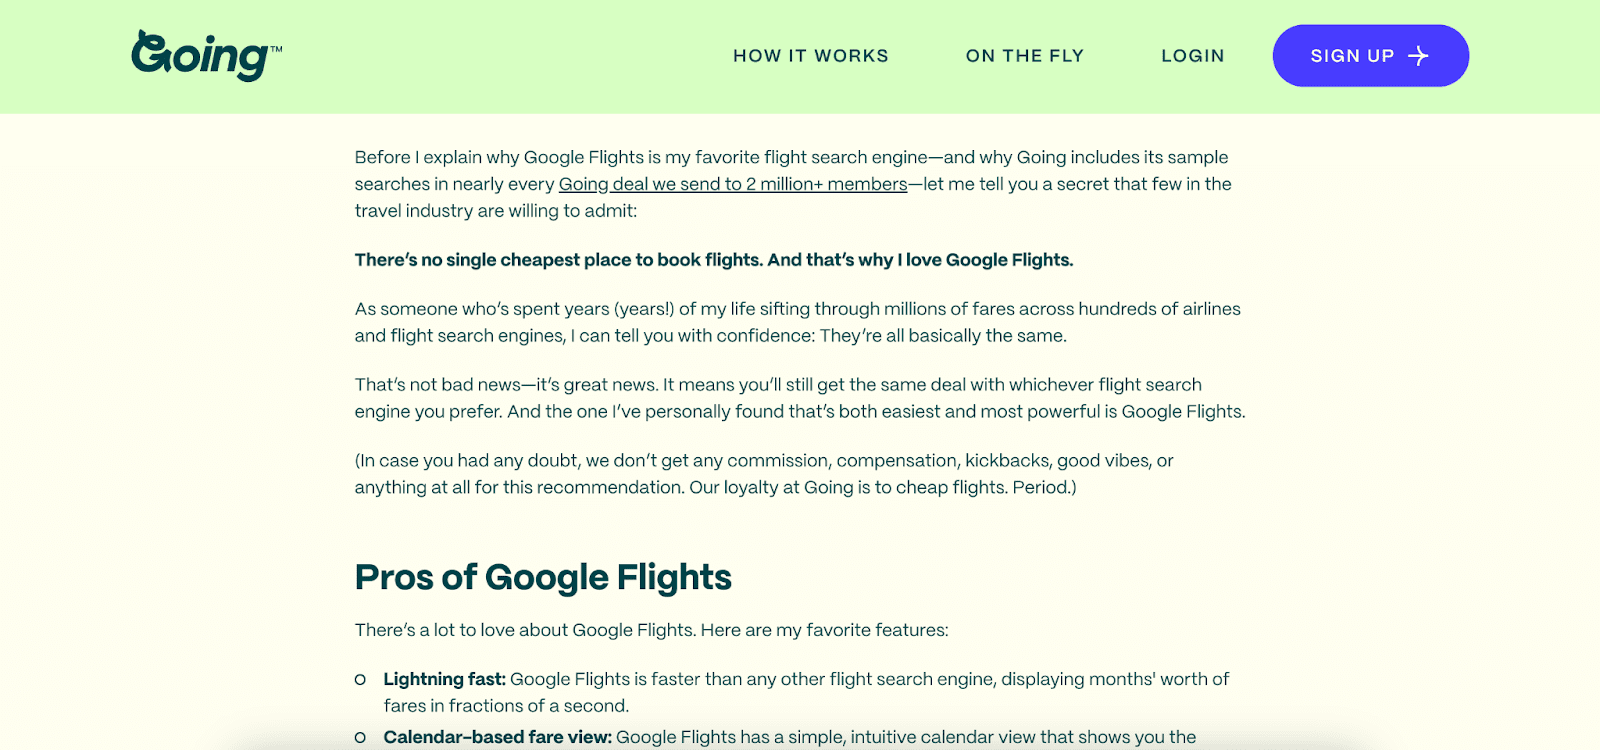The height and width of the screenshot is (750, 1600).
Task: Follow the 'Going deal we send' link
Action: coord(732,184)
